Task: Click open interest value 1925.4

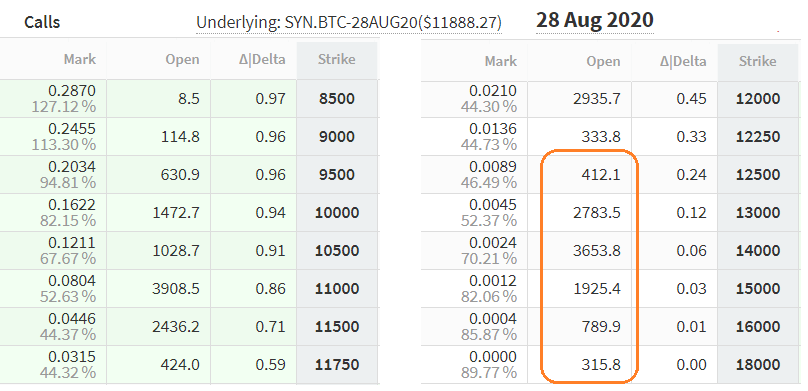Action: point(597,288)
